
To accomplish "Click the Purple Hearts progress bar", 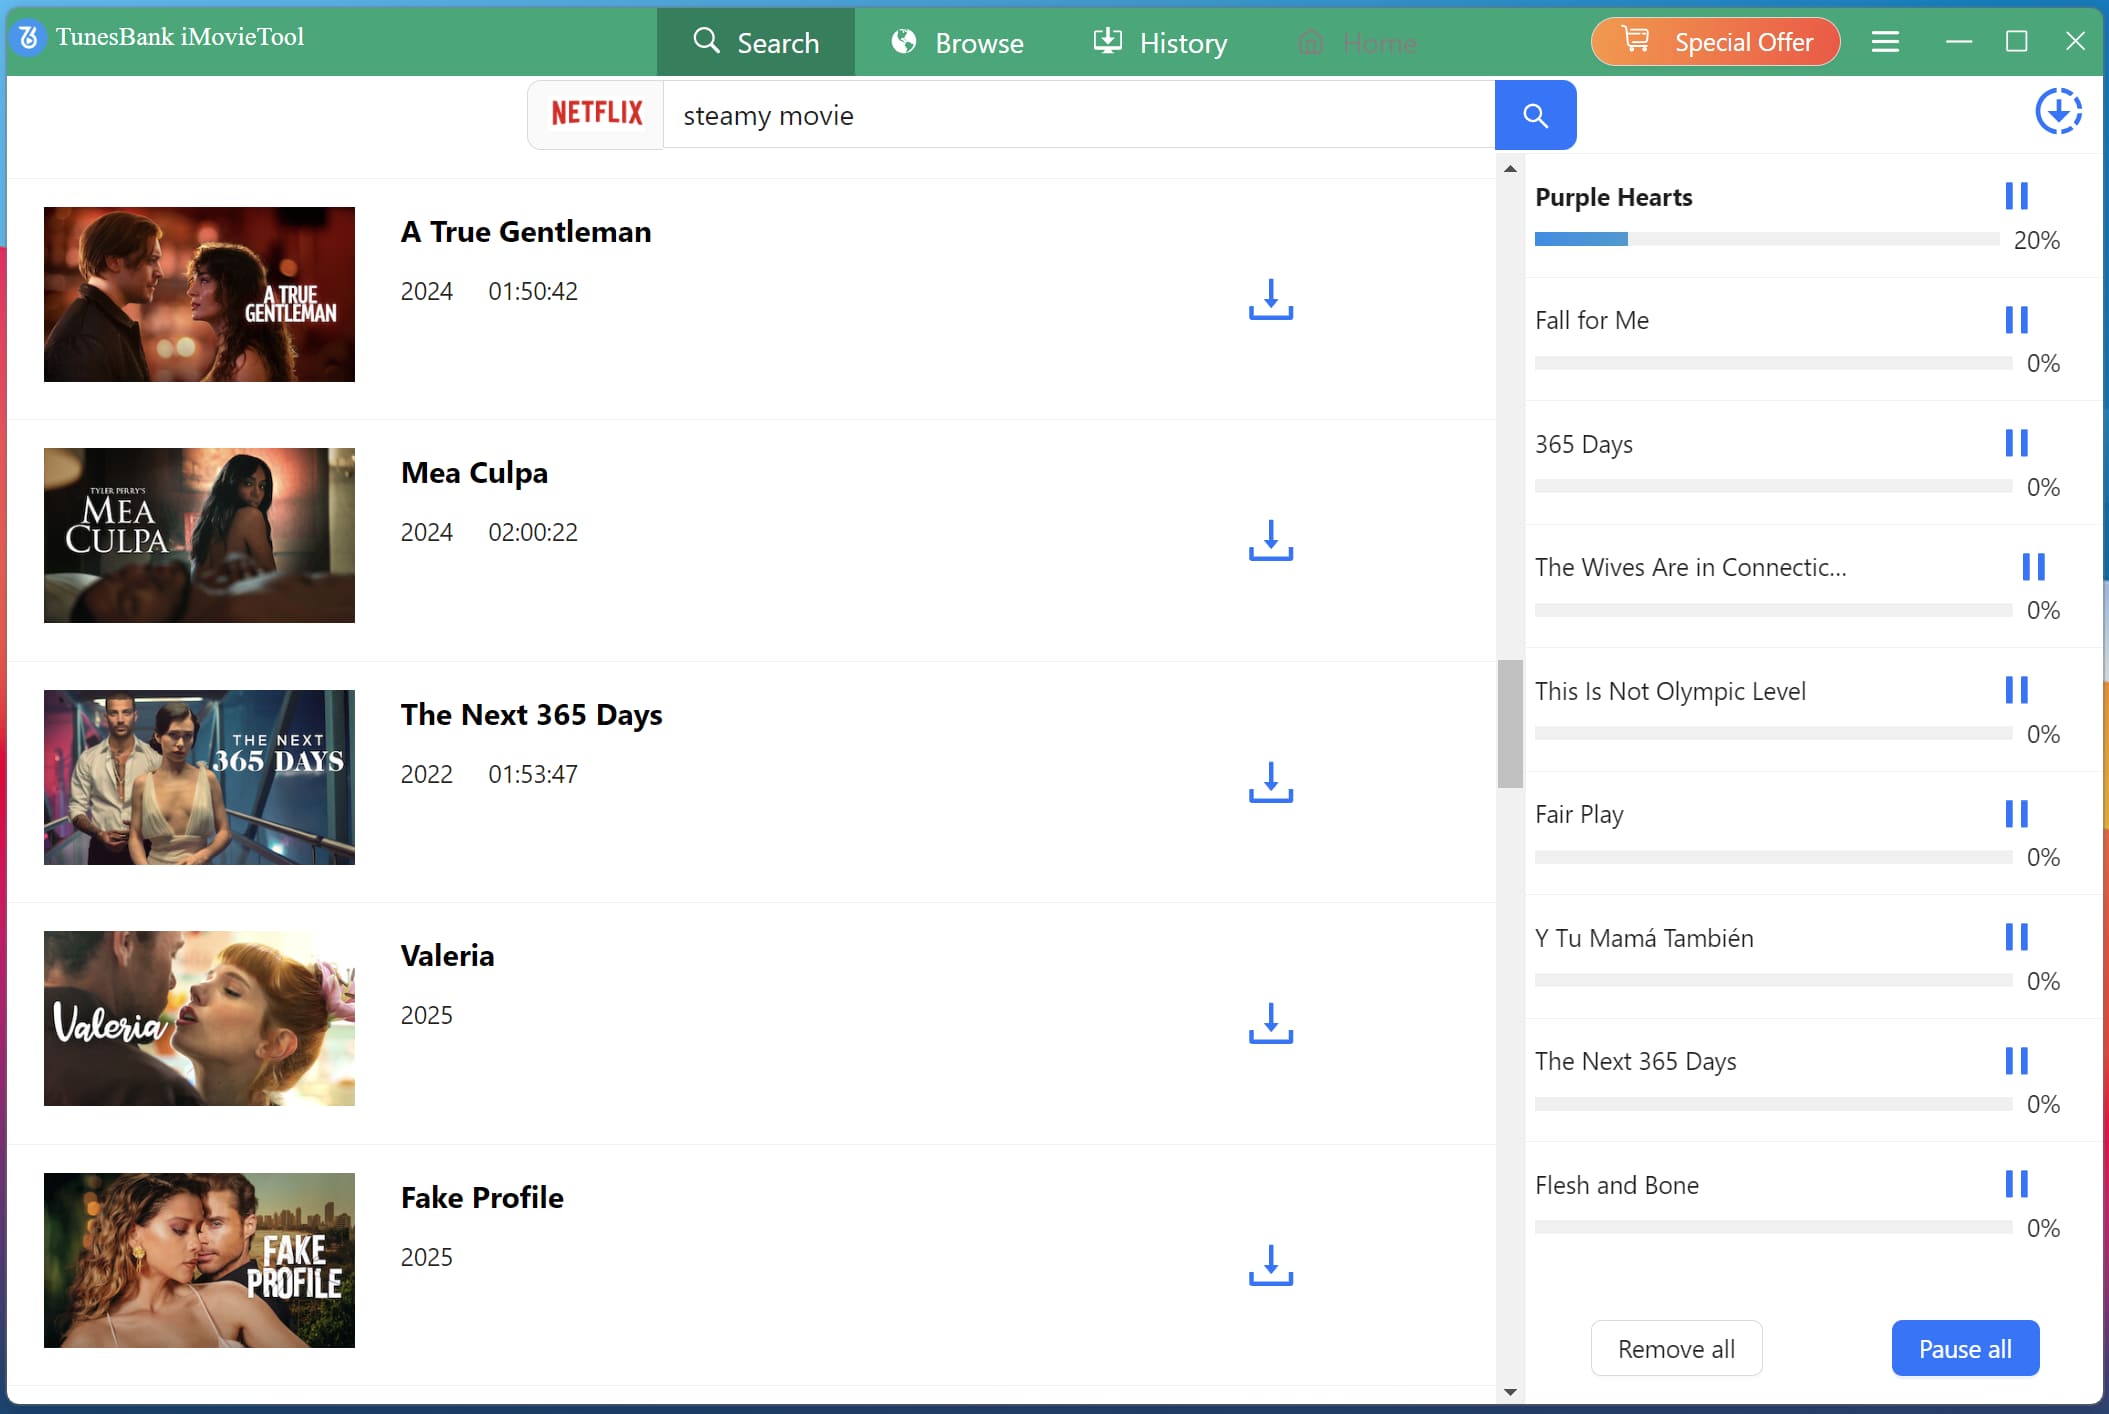I will coord(1766,239).
